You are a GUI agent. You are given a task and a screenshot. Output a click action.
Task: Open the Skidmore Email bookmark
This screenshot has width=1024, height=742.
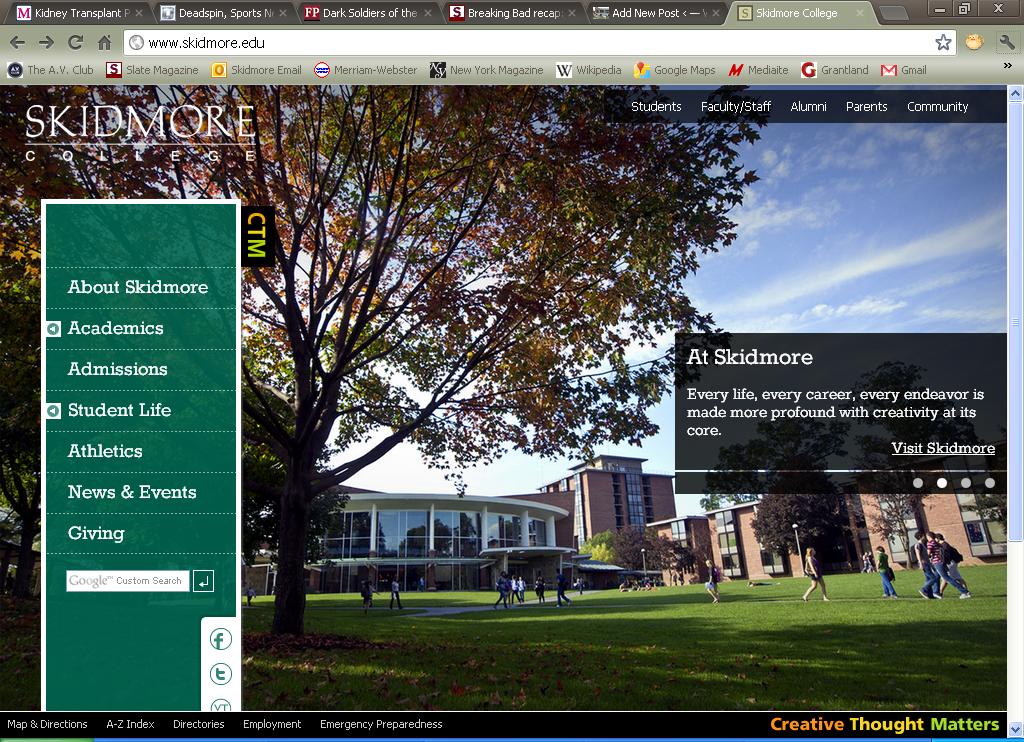[x=257, y=70]
